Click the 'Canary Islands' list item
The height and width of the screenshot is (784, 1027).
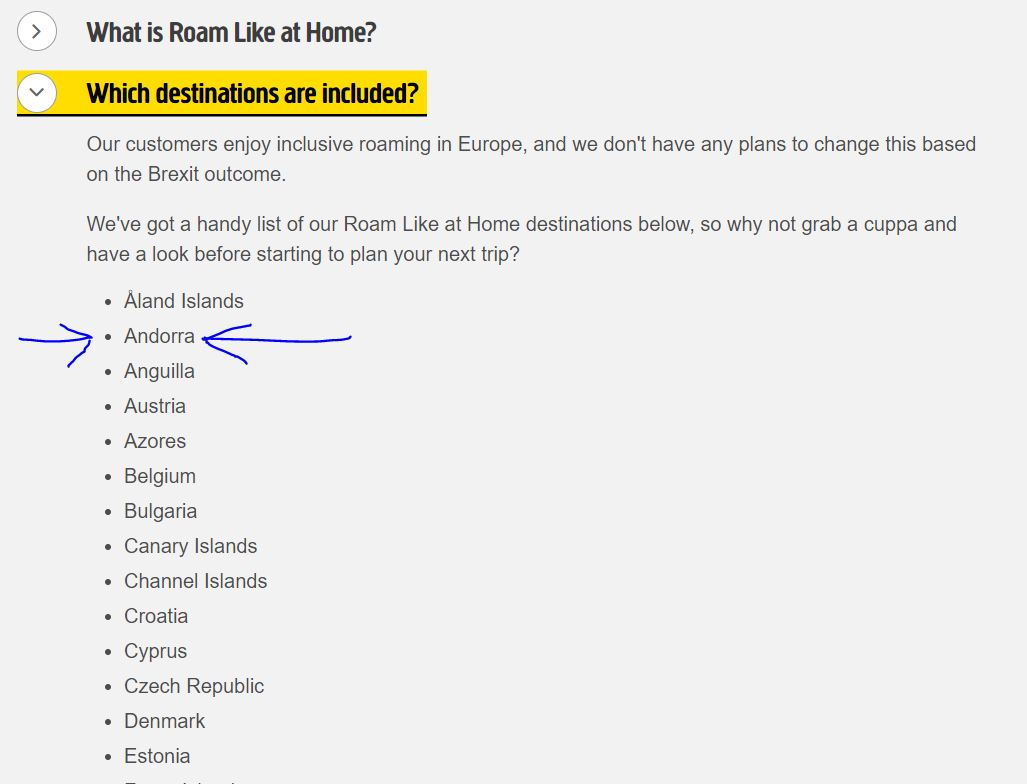click(190, 546)
